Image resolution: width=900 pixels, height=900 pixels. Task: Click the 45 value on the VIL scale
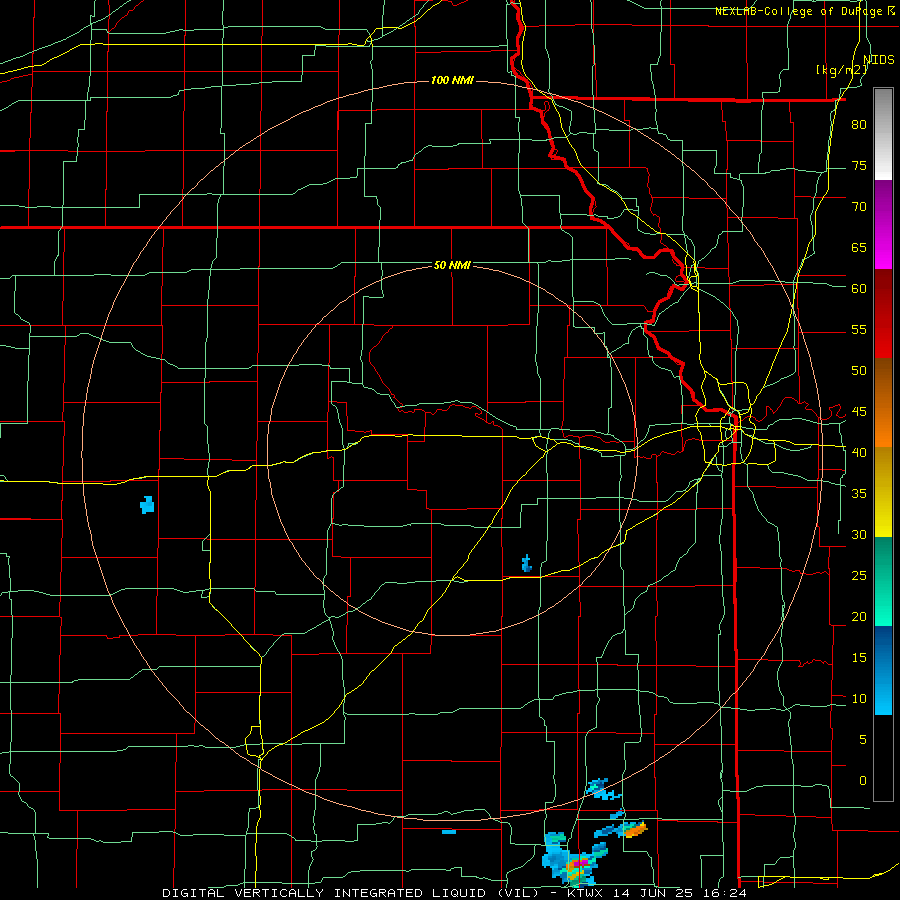tap(859, 412)
